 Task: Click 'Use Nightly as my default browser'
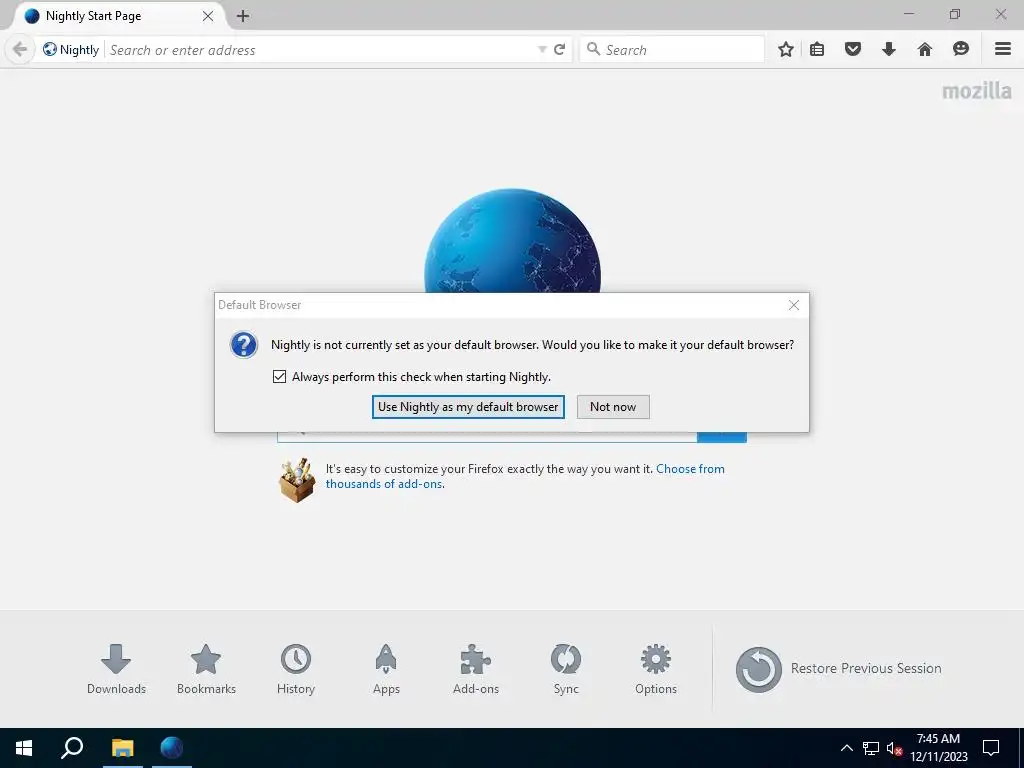coord(468,407)
